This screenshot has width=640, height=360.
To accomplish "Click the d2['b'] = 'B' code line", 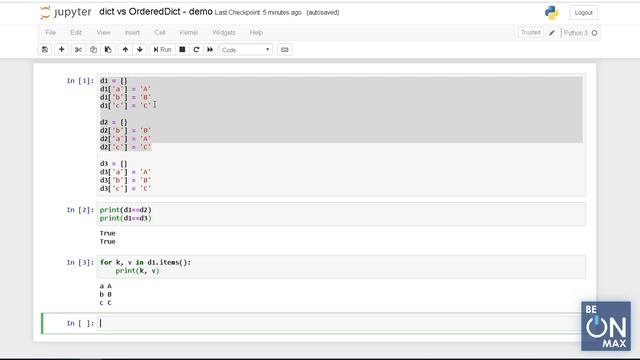I will pos(125,130).
